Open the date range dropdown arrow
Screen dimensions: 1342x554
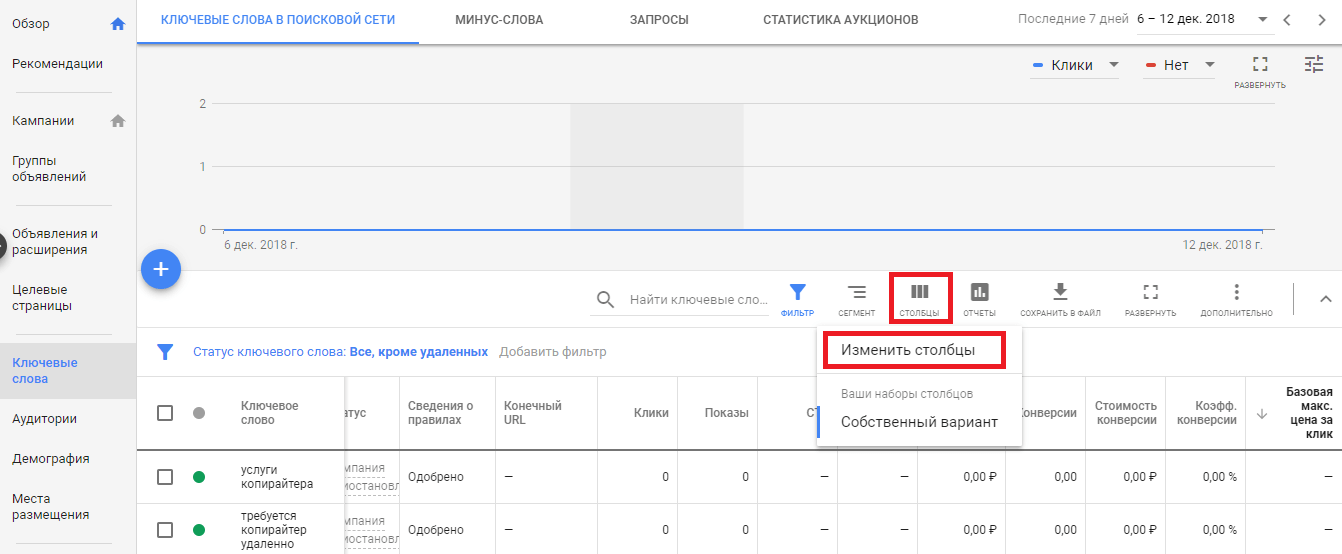tap(1263, 20)
